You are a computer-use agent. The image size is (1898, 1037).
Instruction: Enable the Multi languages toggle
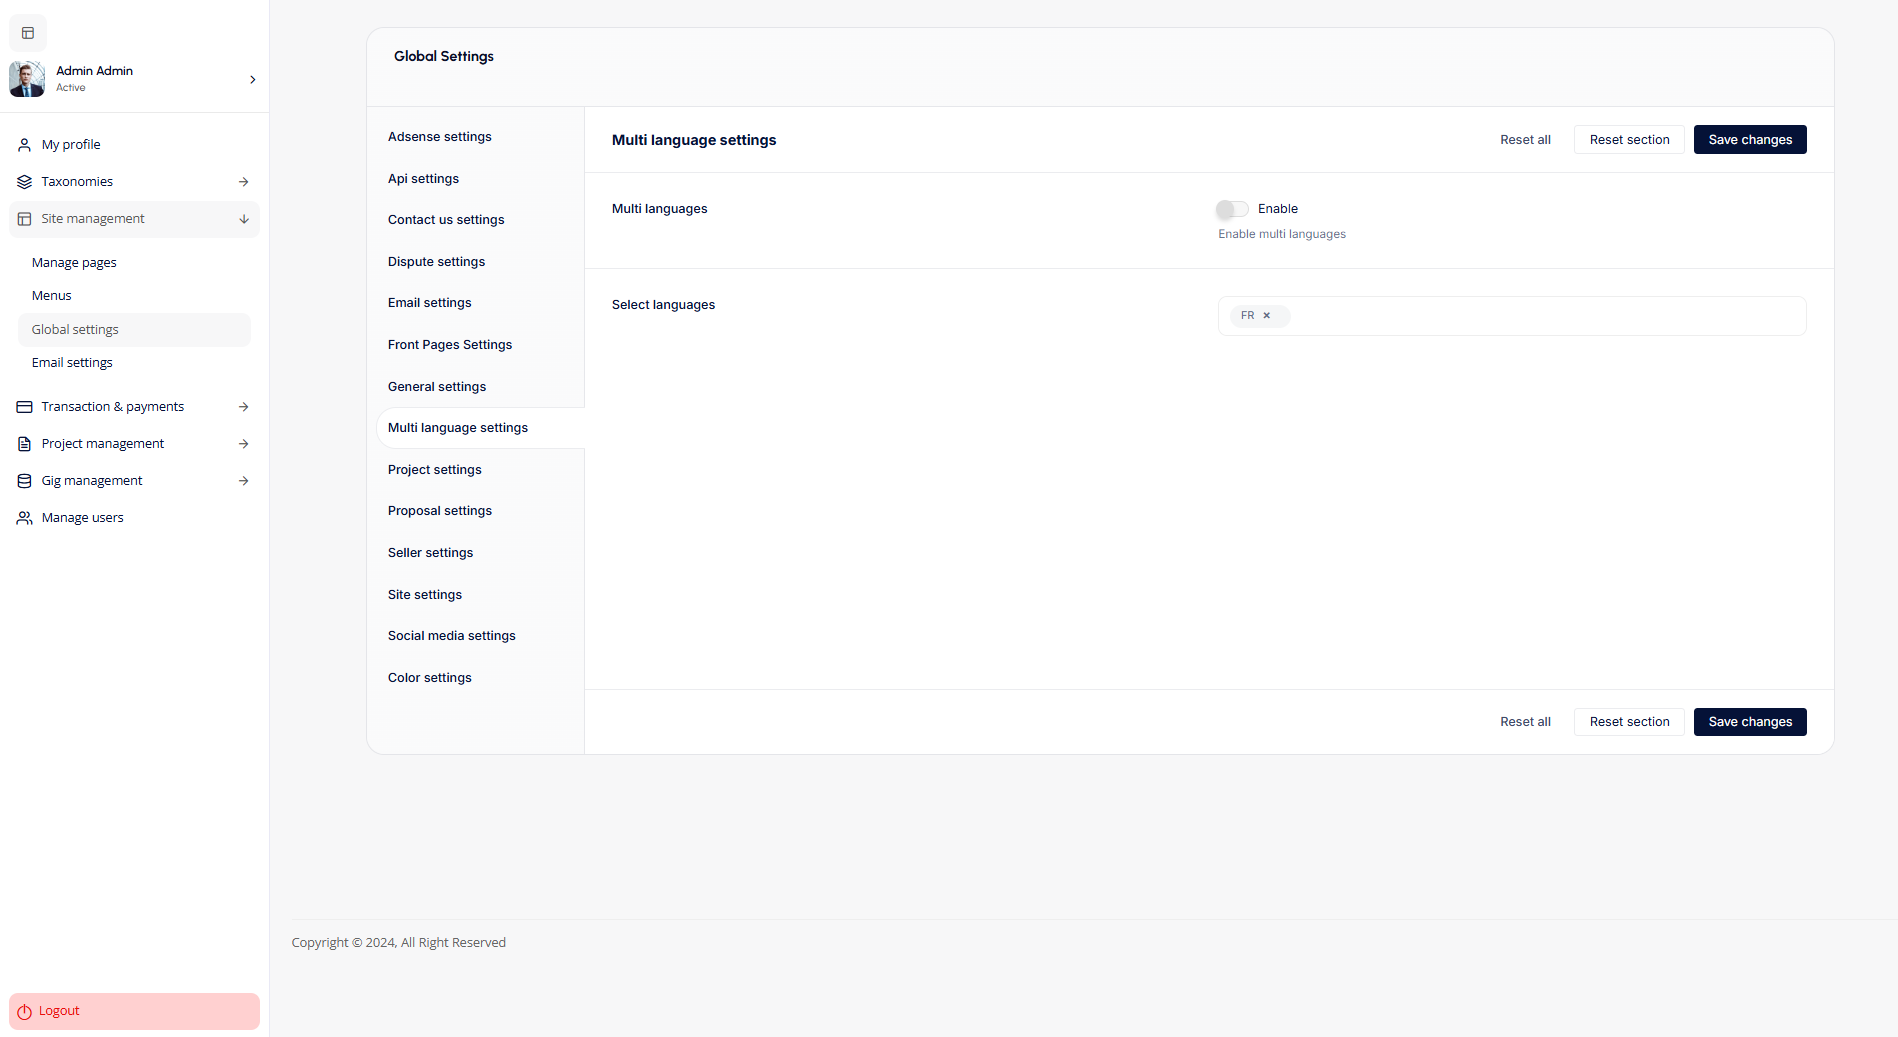click(1232, 209)
